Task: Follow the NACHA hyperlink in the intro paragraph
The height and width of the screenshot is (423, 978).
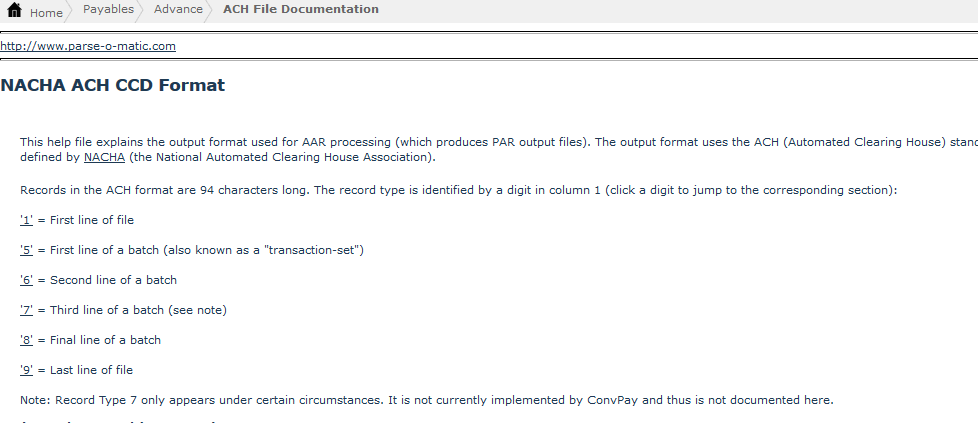Action: coord(104,157)
